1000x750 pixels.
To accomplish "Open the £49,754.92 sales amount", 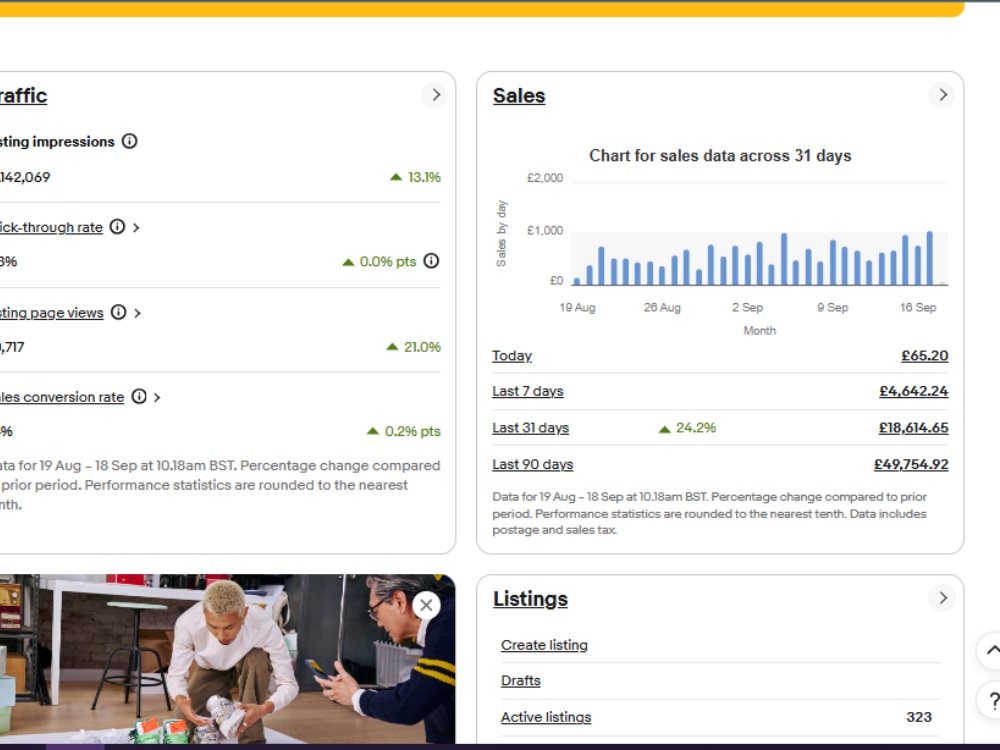I will point(911,464).
